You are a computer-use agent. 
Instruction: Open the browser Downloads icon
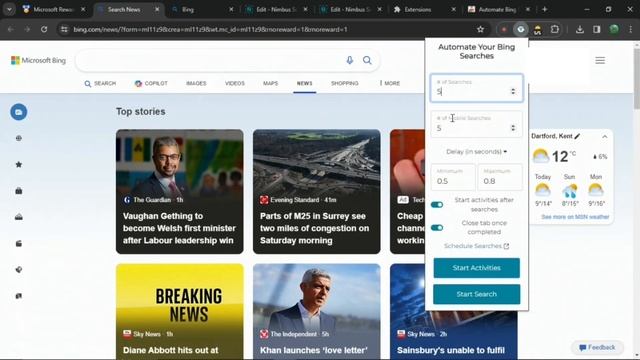click(x=580, y=29)
